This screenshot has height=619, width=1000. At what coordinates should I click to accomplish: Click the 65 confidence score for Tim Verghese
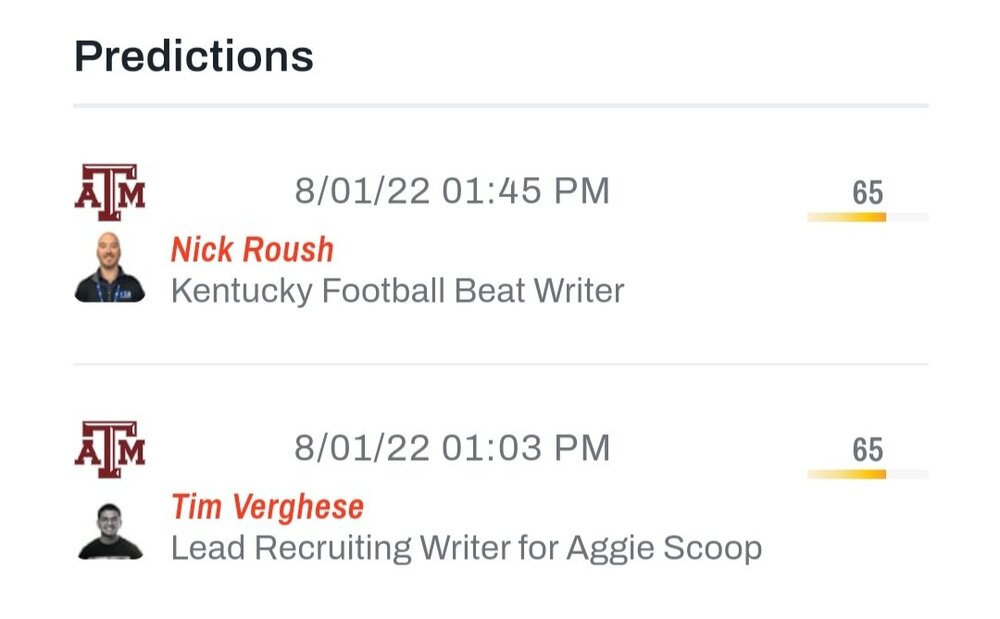[x=867, y=450]
